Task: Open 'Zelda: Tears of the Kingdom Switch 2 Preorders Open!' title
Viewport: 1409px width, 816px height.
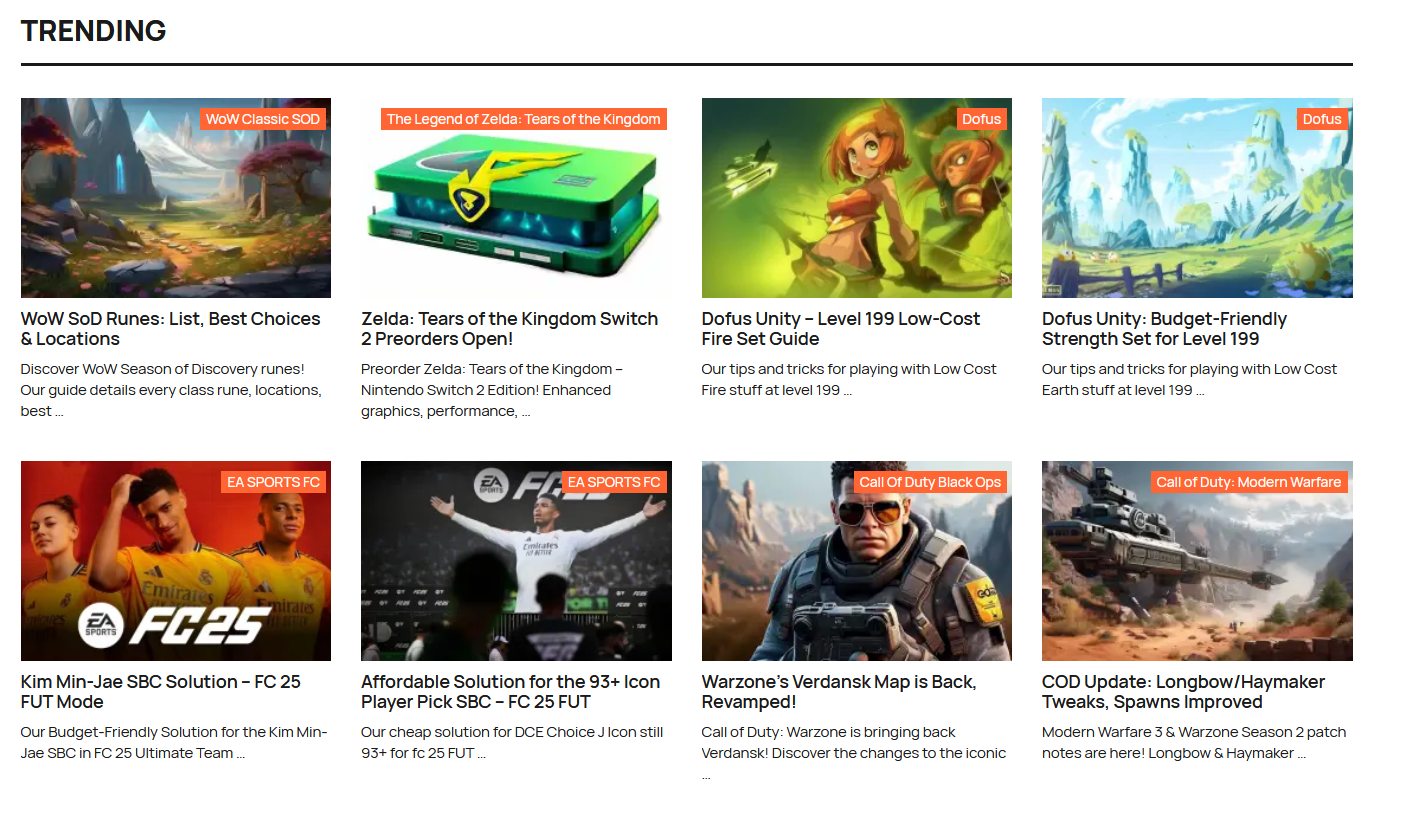Action: click(x=510, y=329)
